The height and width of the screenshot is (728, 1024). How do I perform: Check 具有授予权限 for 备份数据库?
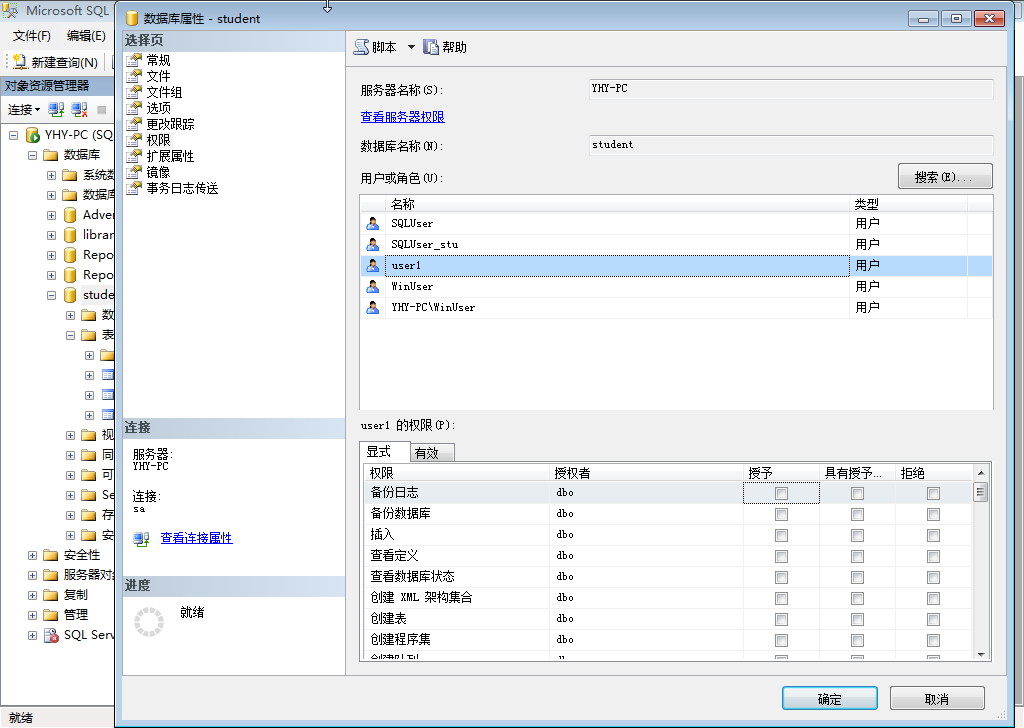pyautogui.click(x=857, y=514)
